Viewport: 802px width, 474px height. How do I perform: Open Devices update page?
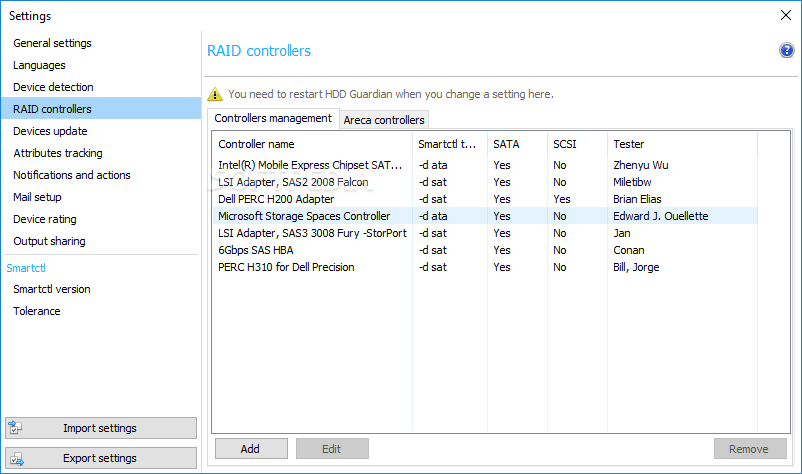[x=50, y=131]
